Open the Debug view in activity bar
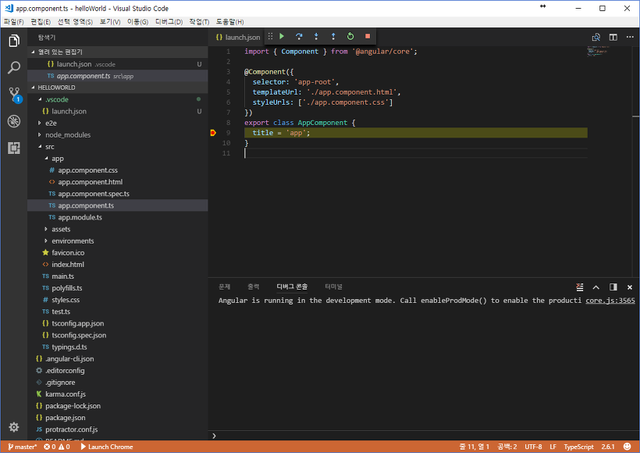This screenshot has width=640, height=453. [14, 121]
